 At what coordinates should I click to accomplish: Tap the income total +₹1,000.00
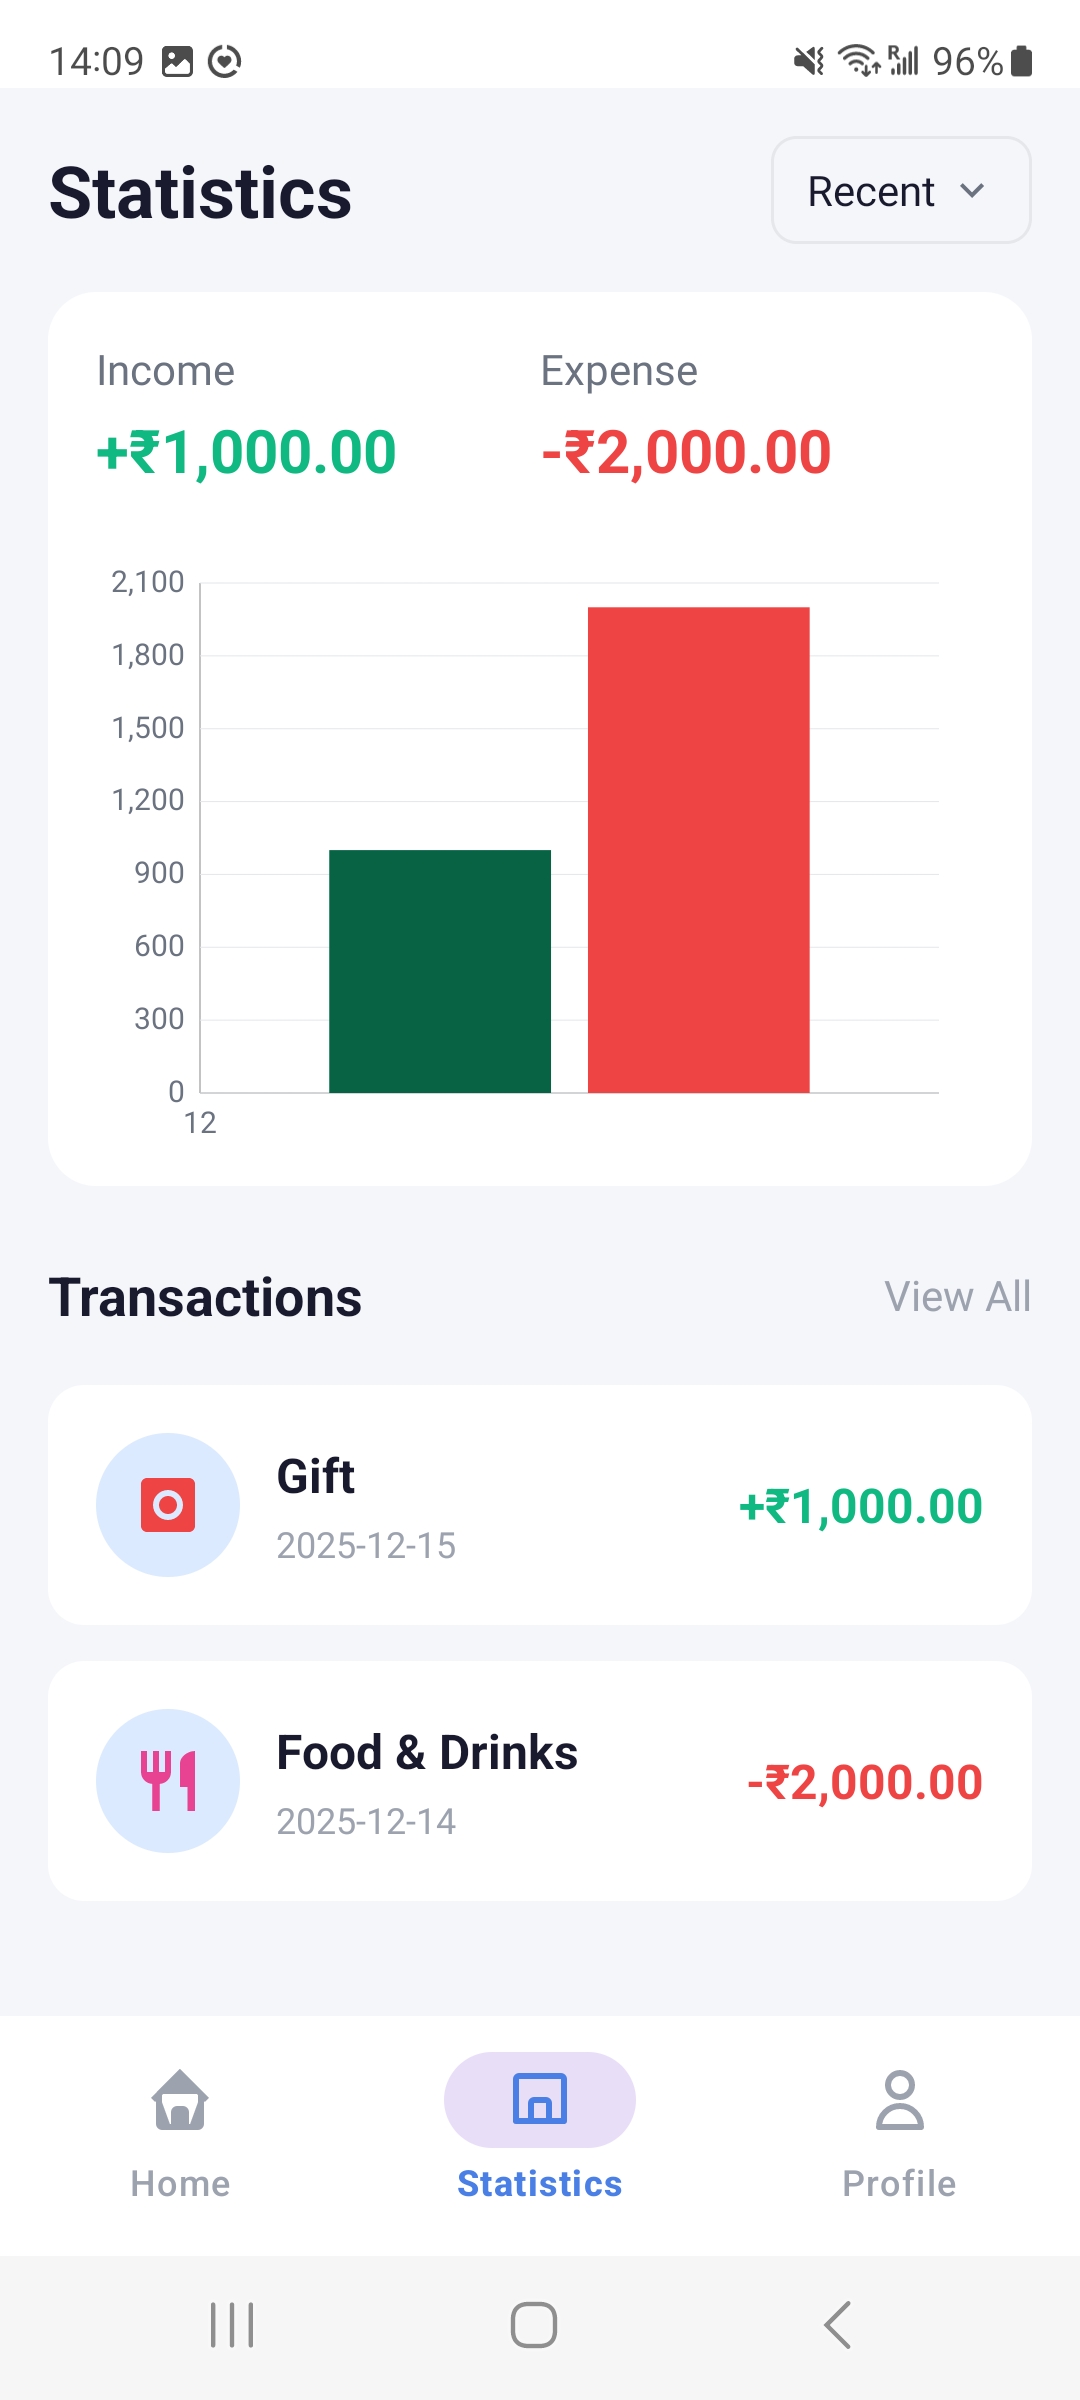point(247,452)
